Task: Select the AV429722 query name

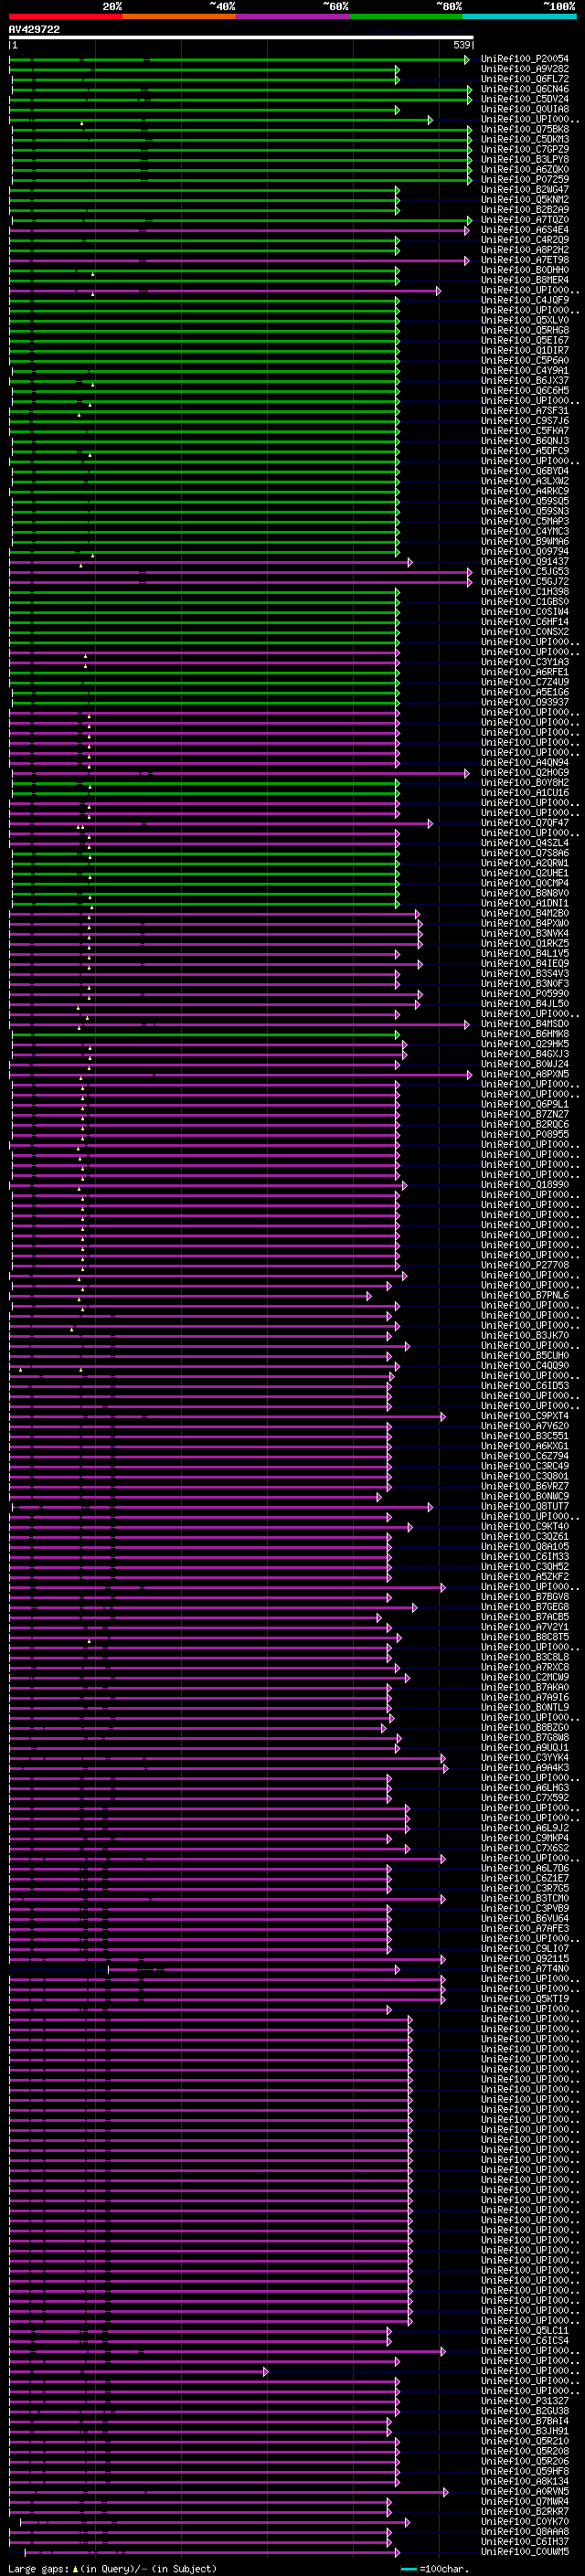Action: pyautogui.click(x=34, y=29)
